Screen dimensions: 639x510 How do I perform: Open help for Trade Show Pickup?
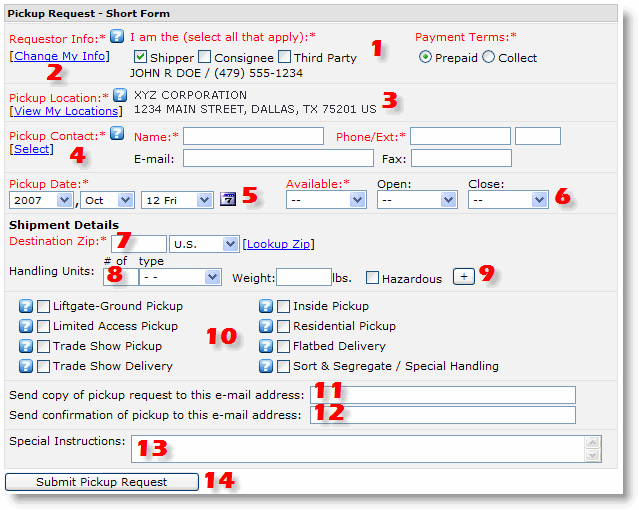(x=26, y=346)
